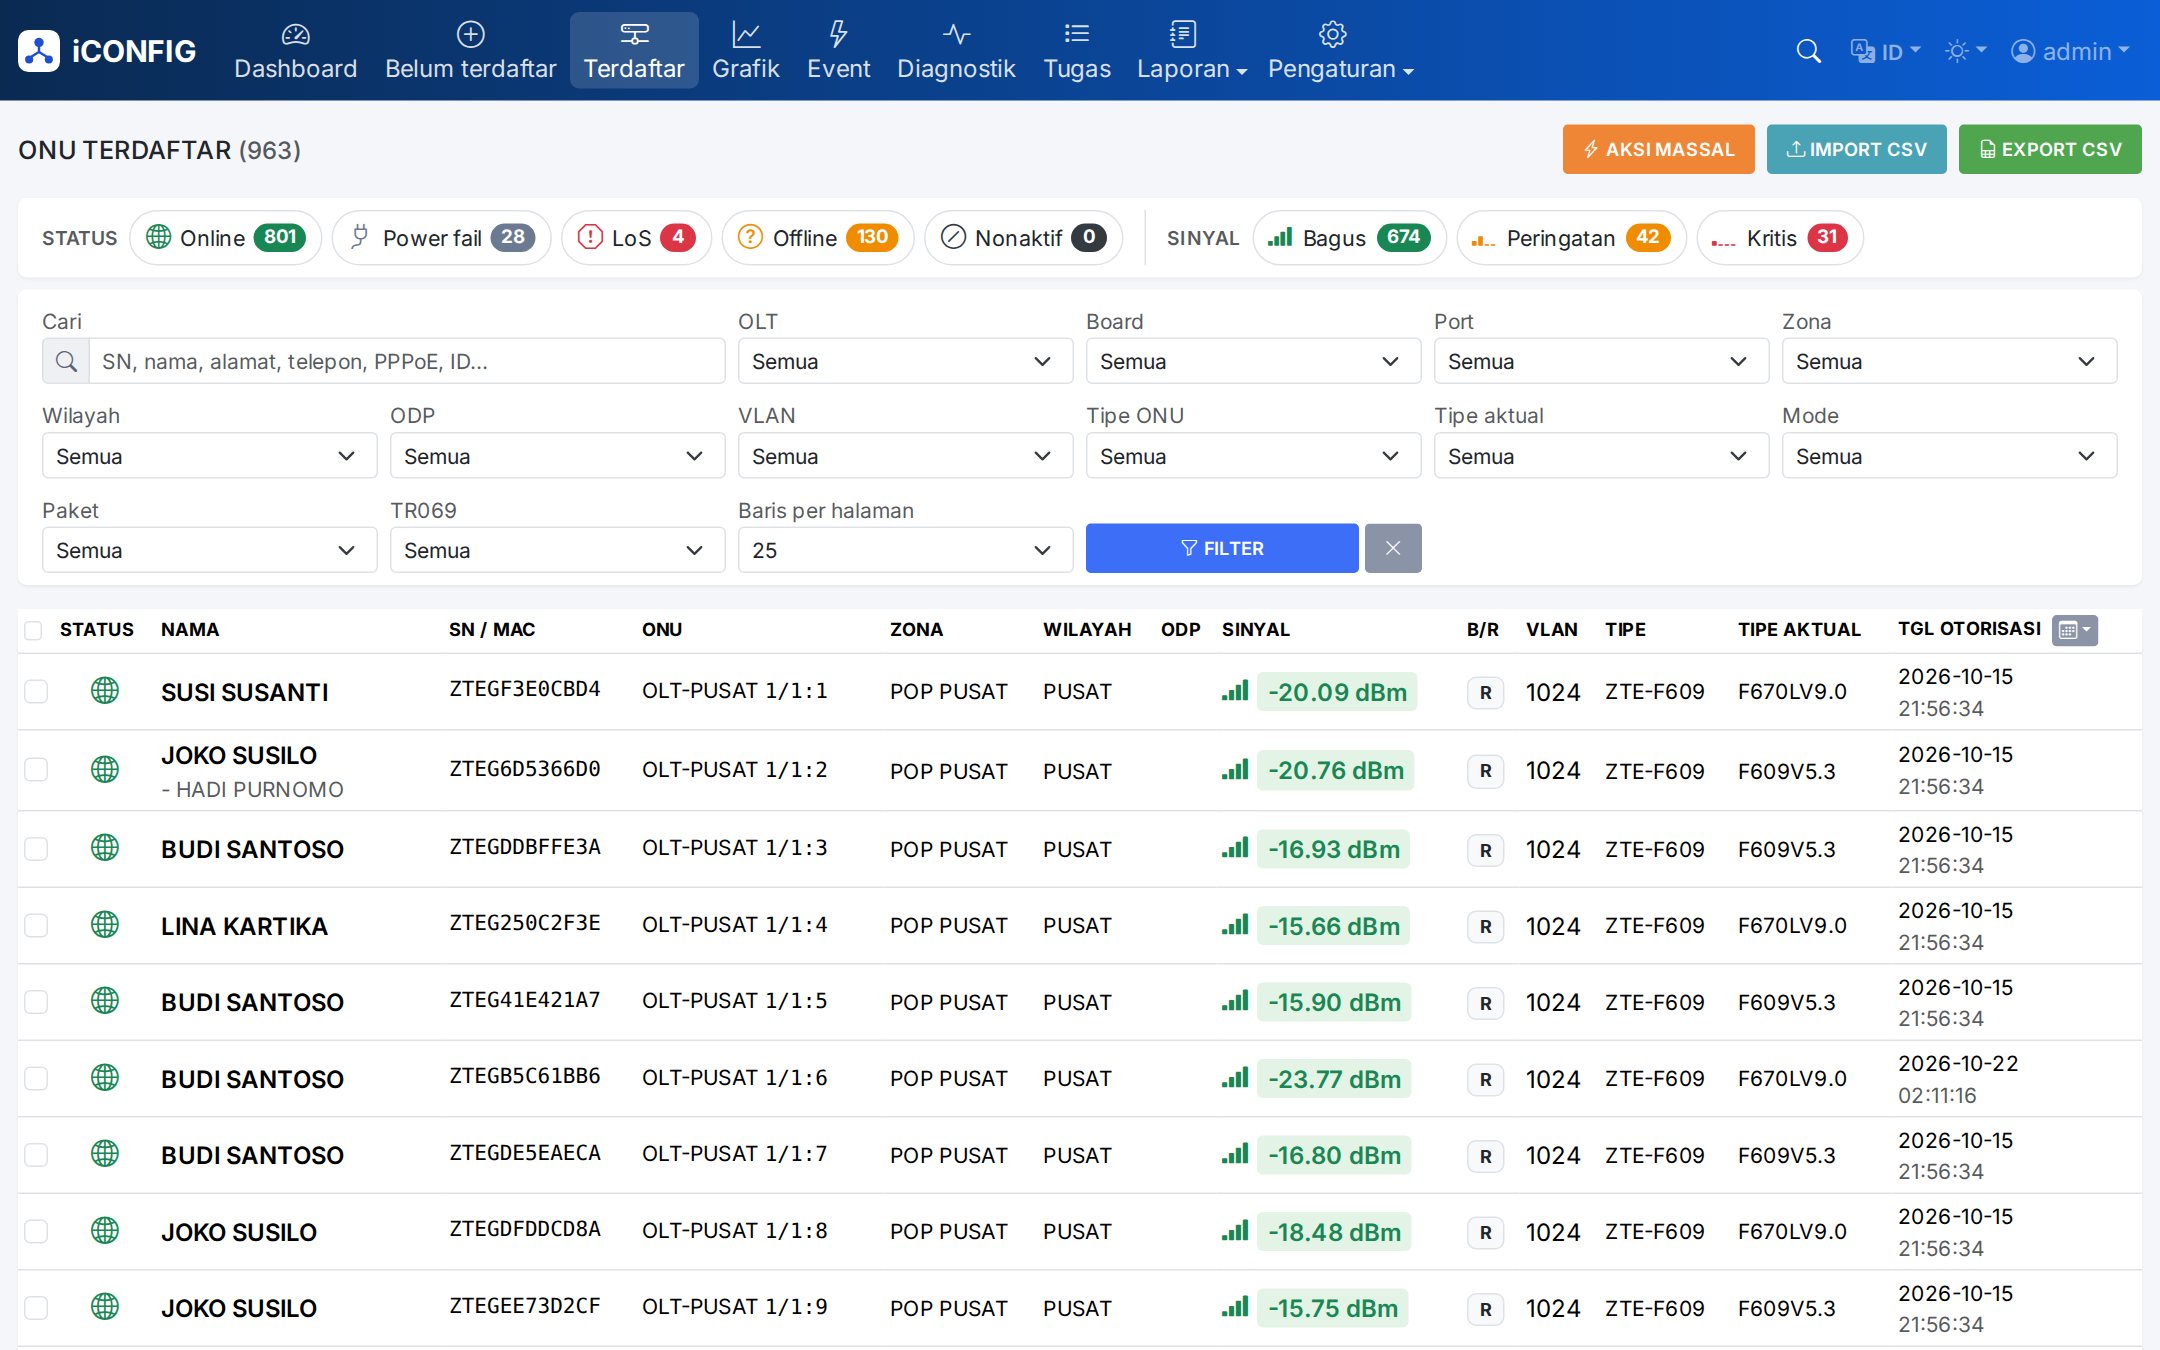Focus the Cari search input field
Image resolution: width=2160 pixels, height=1350 pixels.
pos(406,361)
